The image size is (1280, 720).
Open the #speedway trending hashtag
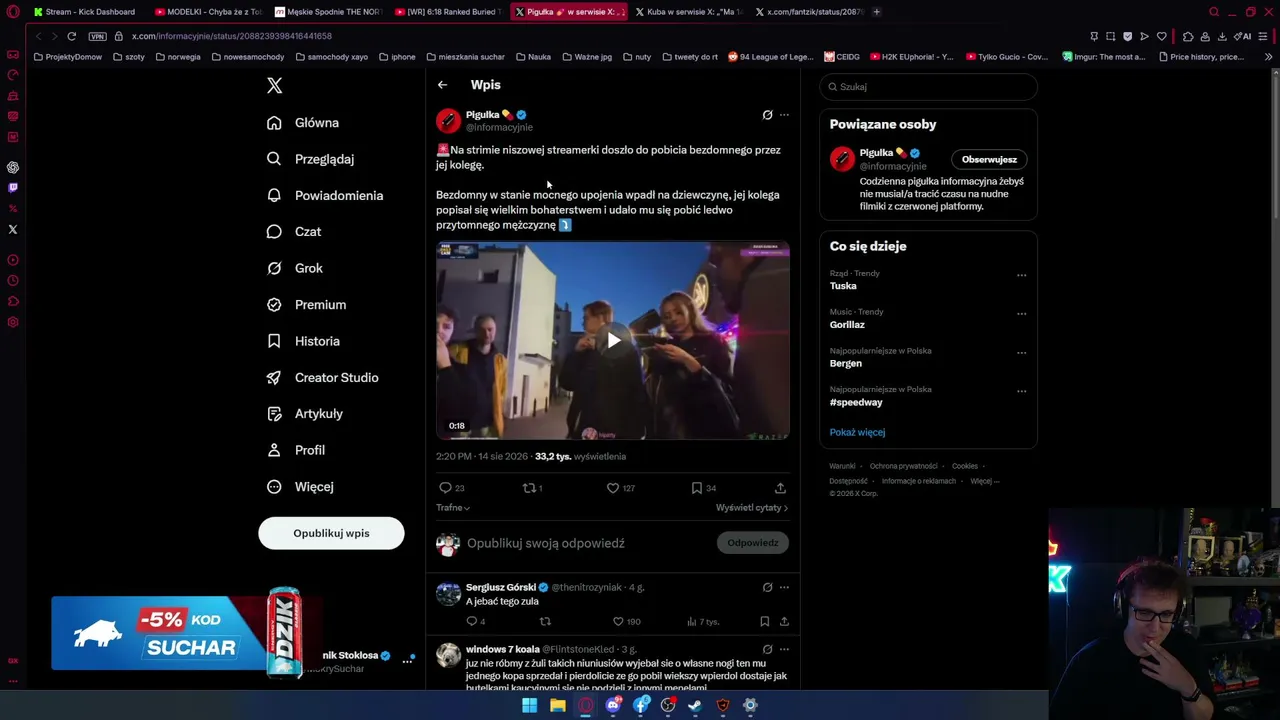tap(856, 403)
